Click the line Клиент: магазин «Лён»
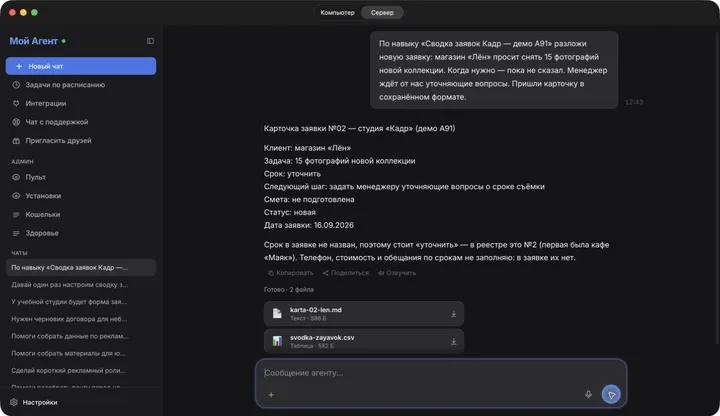This screenshot has height=416, width=720. [x=307, y=148]
